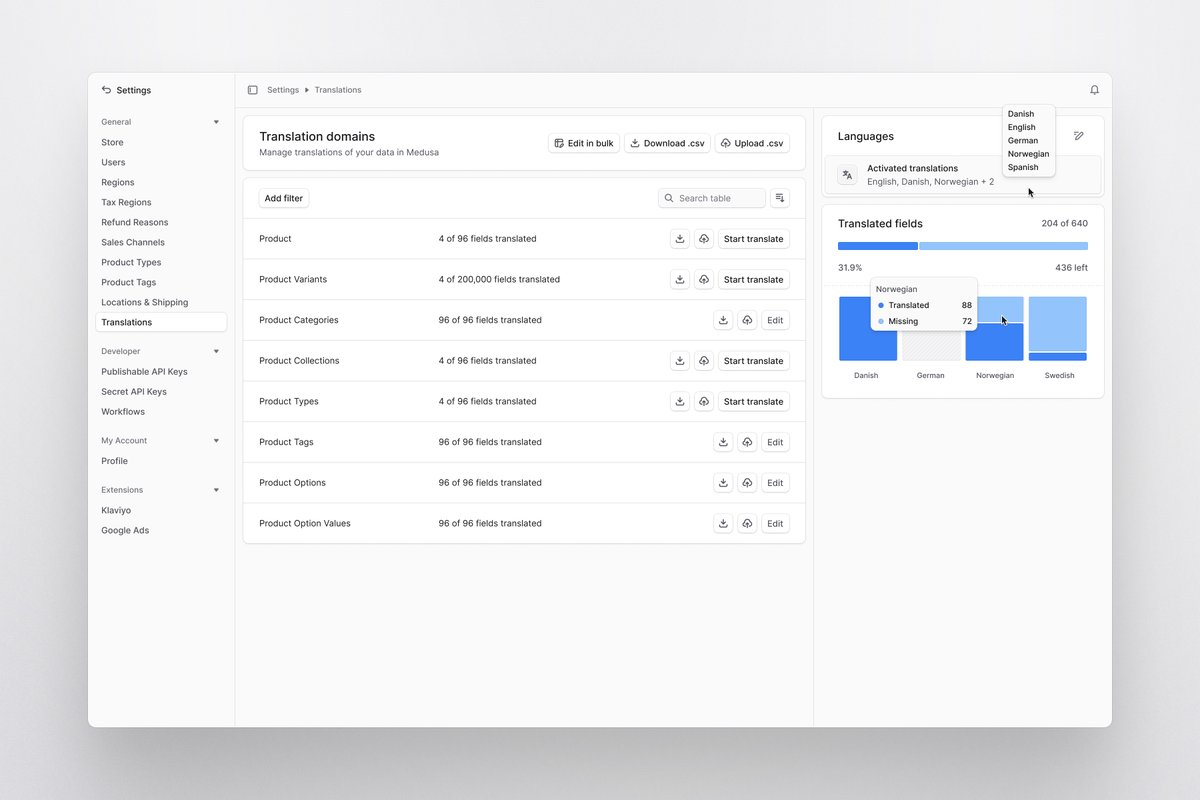Upload translations for Product Variants row
The image size is (1200, 800).
point(704,280)
